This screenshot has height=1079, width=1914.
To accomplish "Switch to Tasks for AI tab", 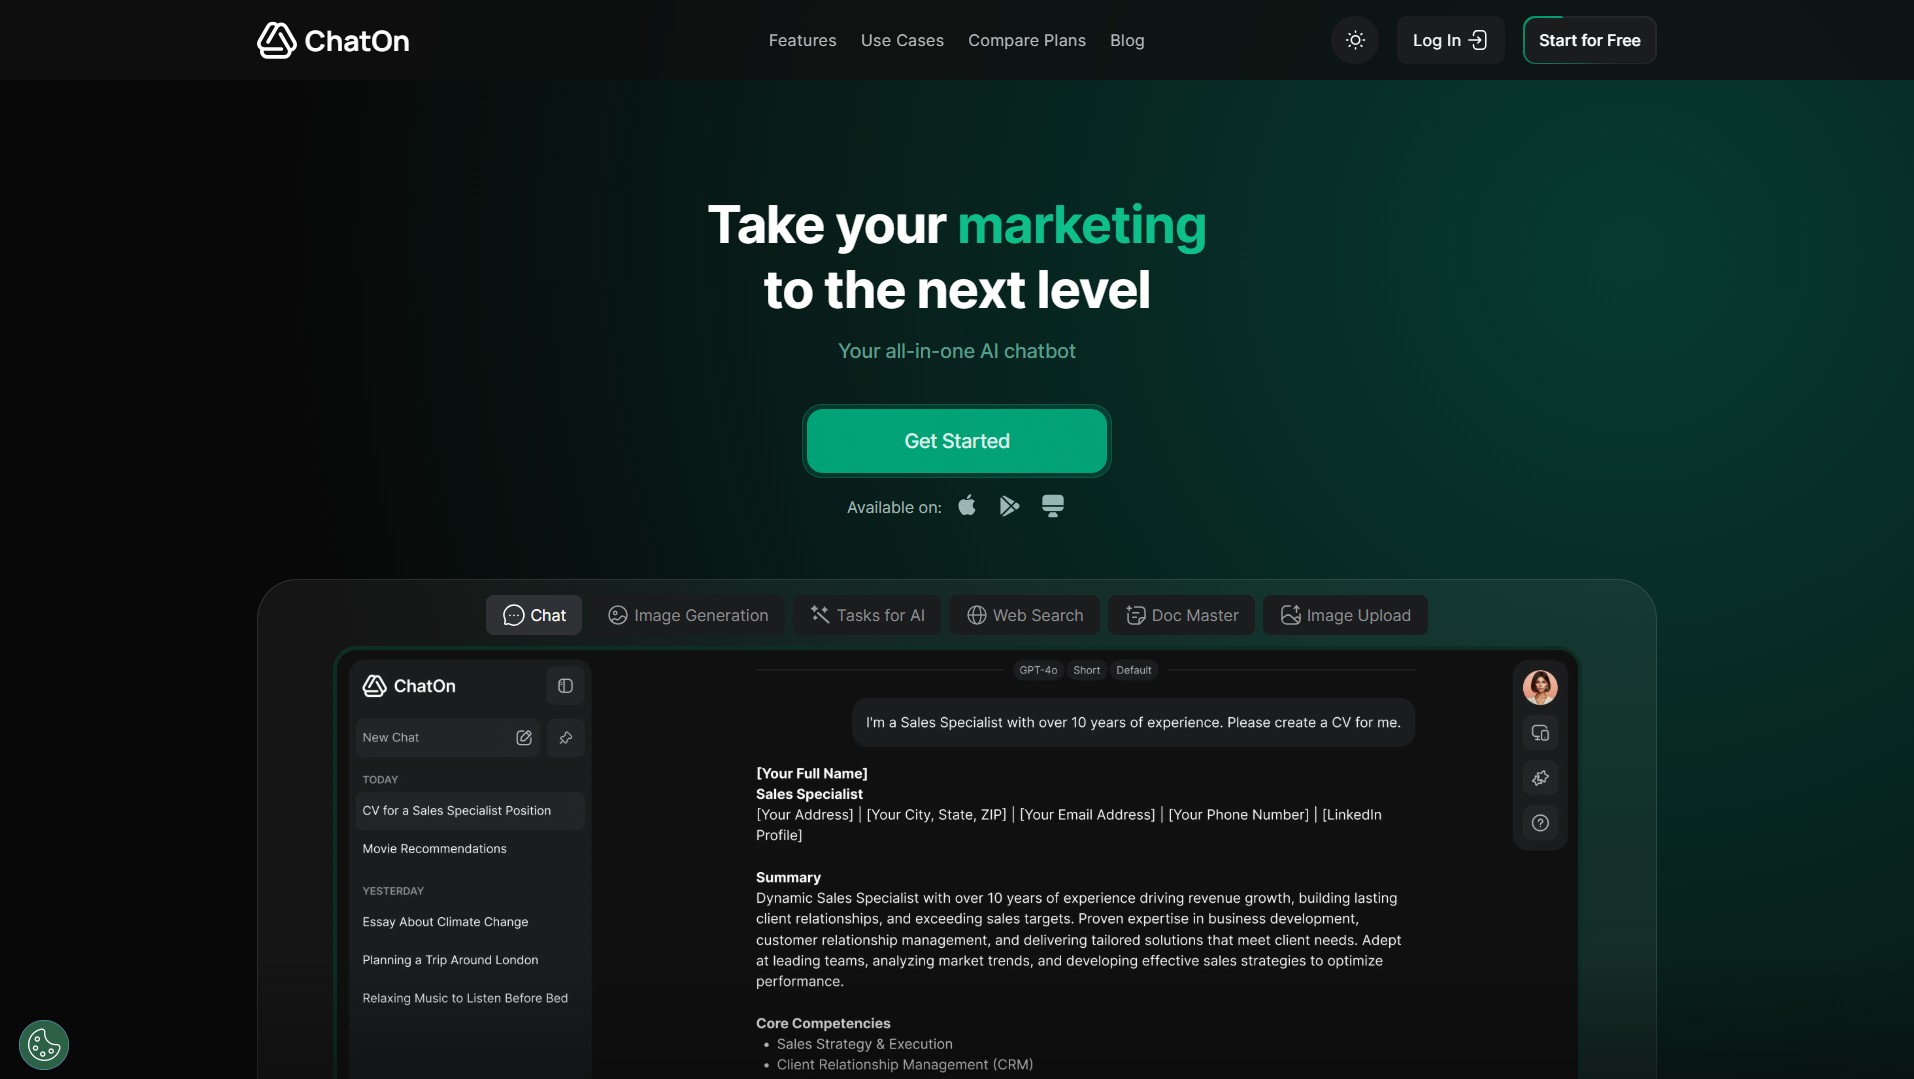I will click(x=867, y=615).
